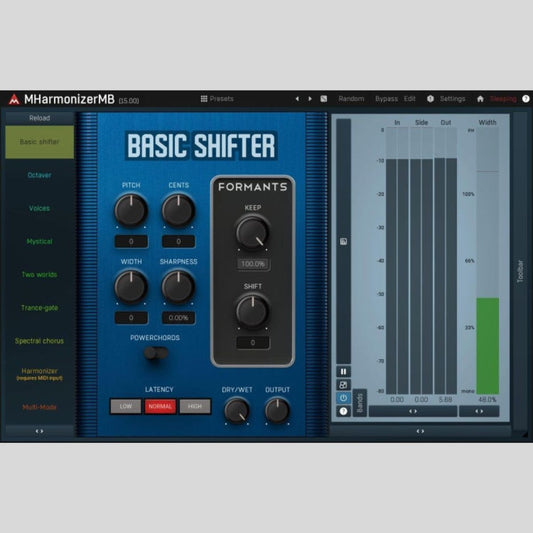The height and width of the screenshot is (533, 533).
Task: Click the home icon in title bar
Action: (x=480, y=99)
